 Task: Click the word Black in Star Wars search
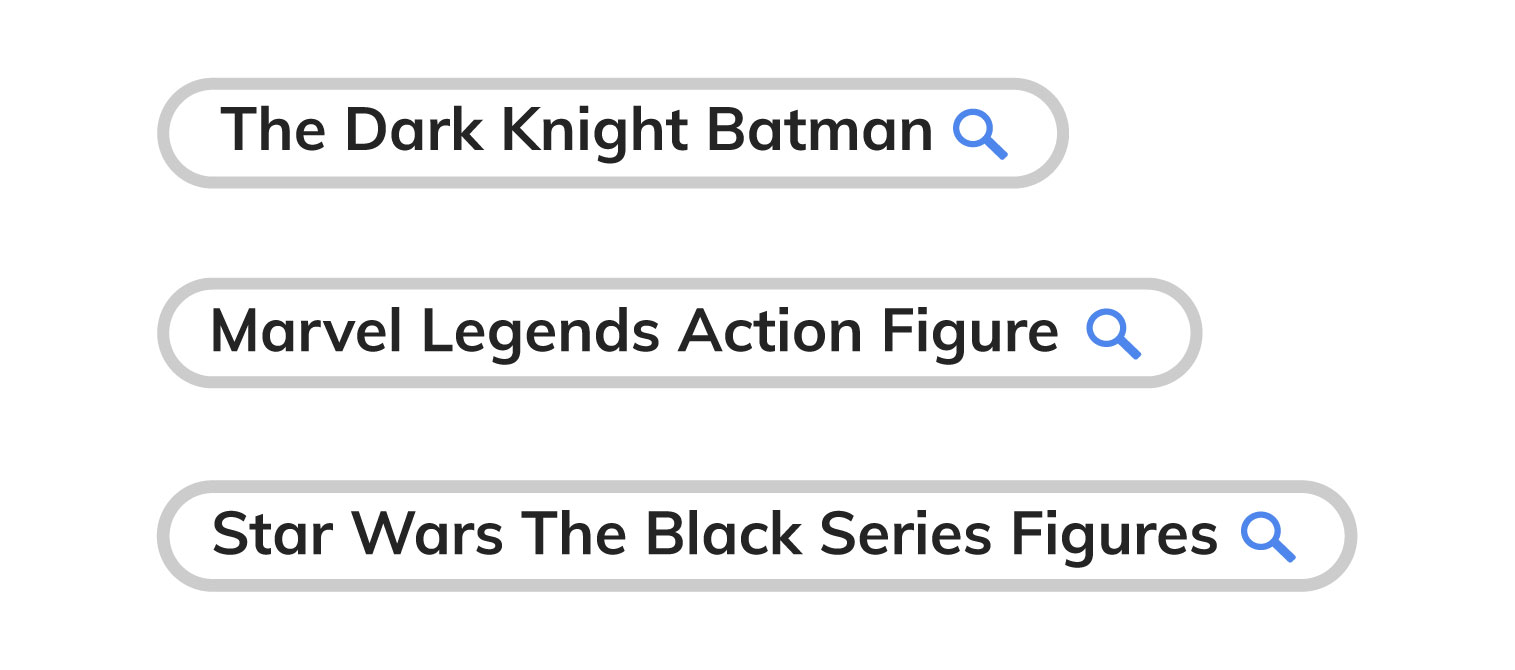click(723, 535)
